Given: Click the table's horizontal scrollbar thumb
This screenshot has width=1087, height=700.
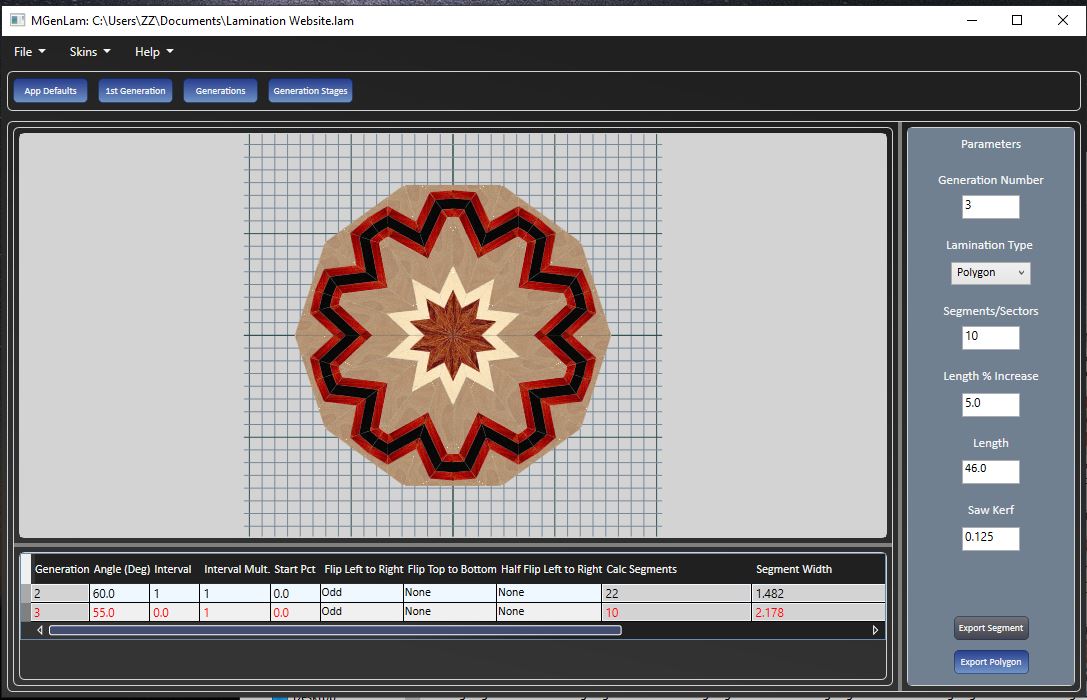Looking at the screenshot, I should click(x=335, y=630).
